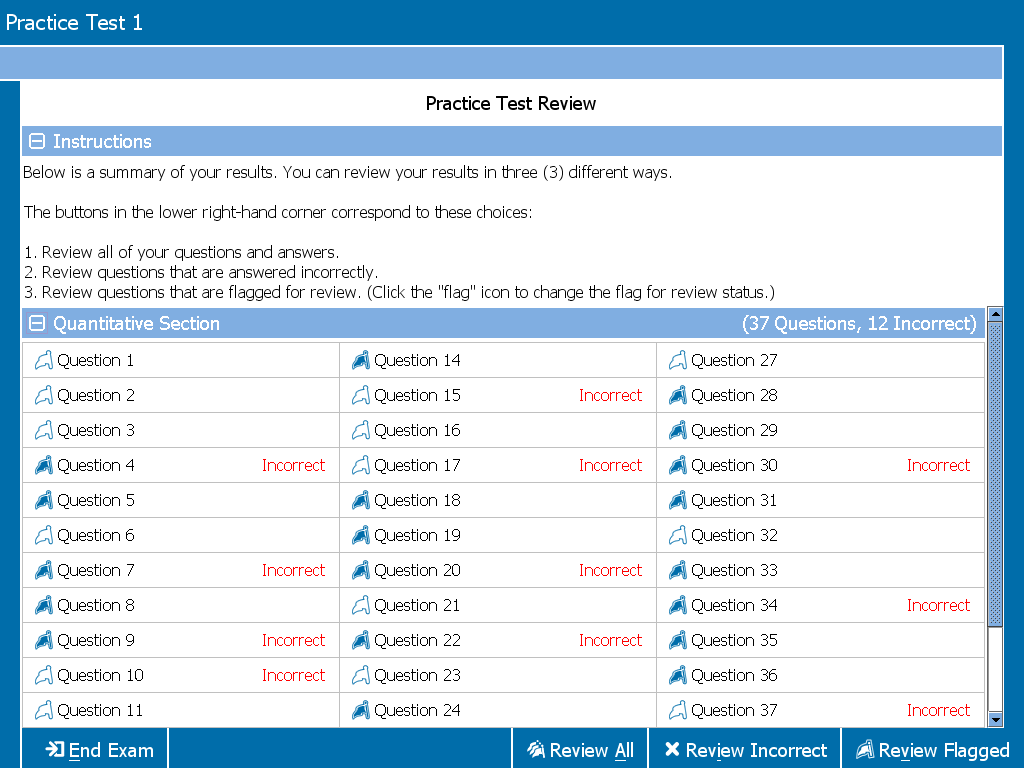1024x768 pixels.
Task: Click the scrollbar down arrow
Action: [996, 718]
